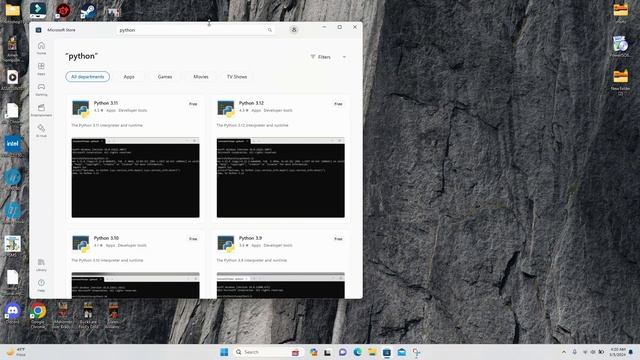This screenshot has width=640, height=360.
Task: Open the Filters dropdown
Action: coord(328,57)
